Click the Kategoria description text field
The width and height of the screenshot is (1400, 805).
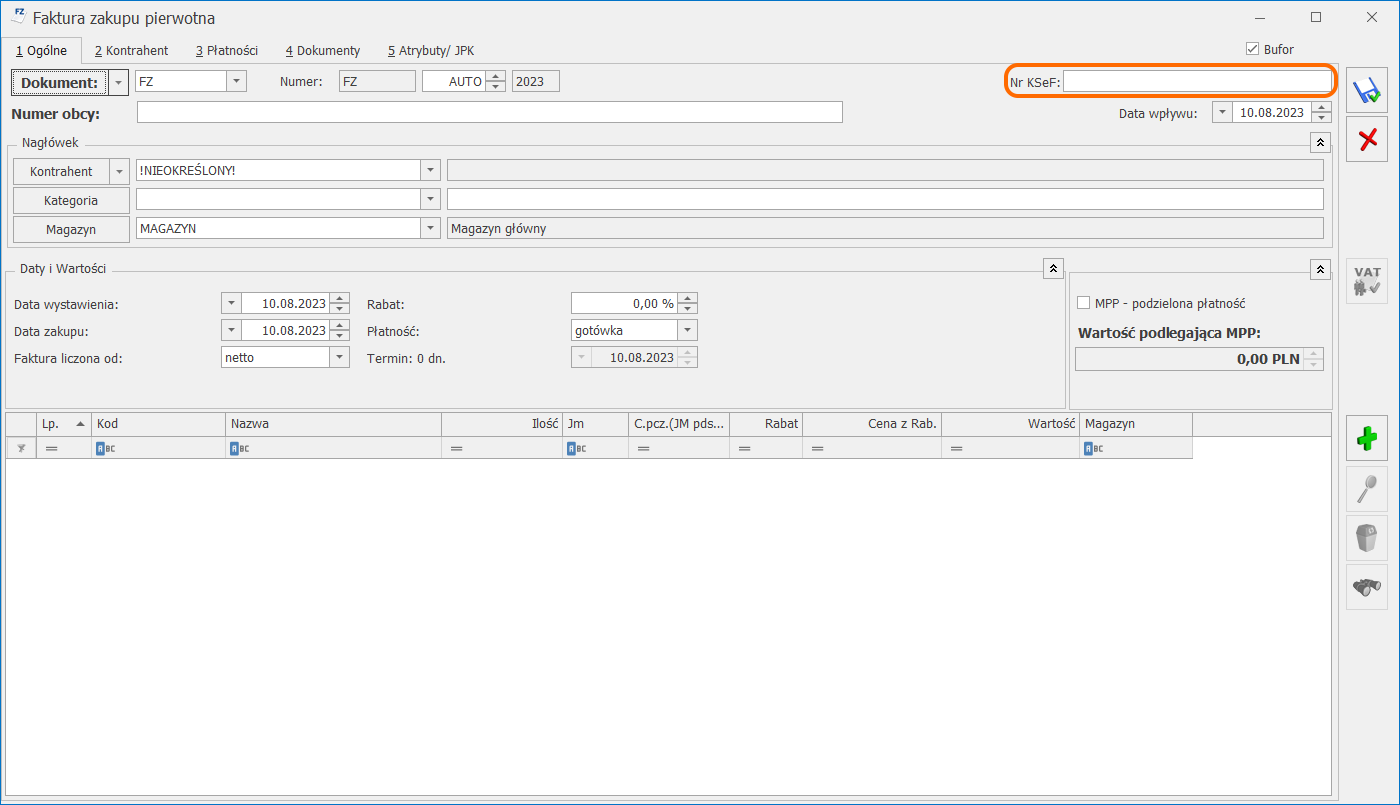(x=885, y=199)
